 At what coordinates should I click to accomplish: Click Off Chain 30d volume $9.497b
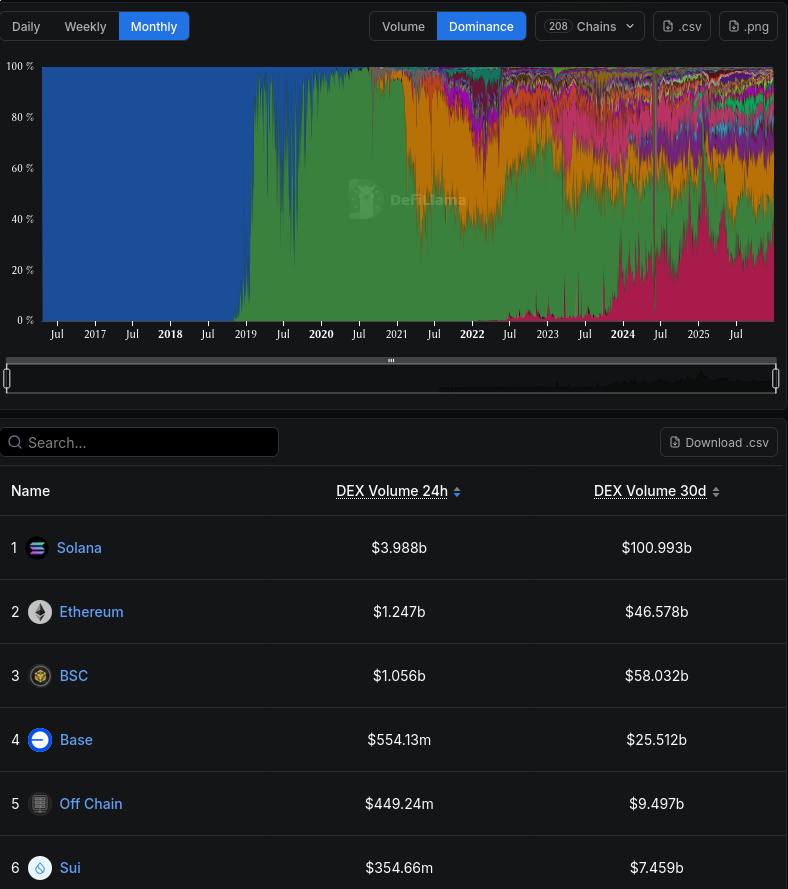pos(656,804)
